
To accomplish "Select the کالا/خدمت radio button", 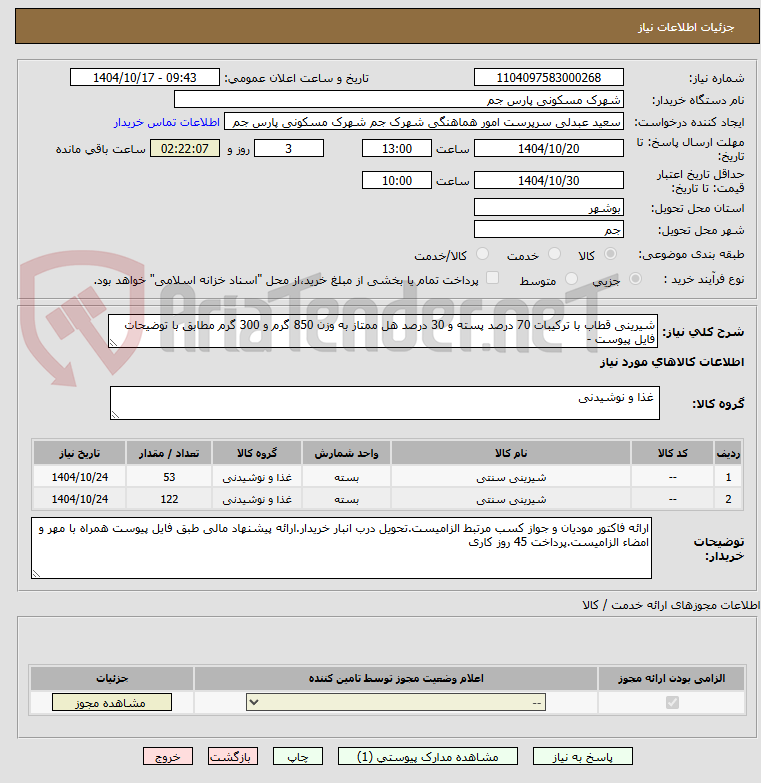I will 482,254.
